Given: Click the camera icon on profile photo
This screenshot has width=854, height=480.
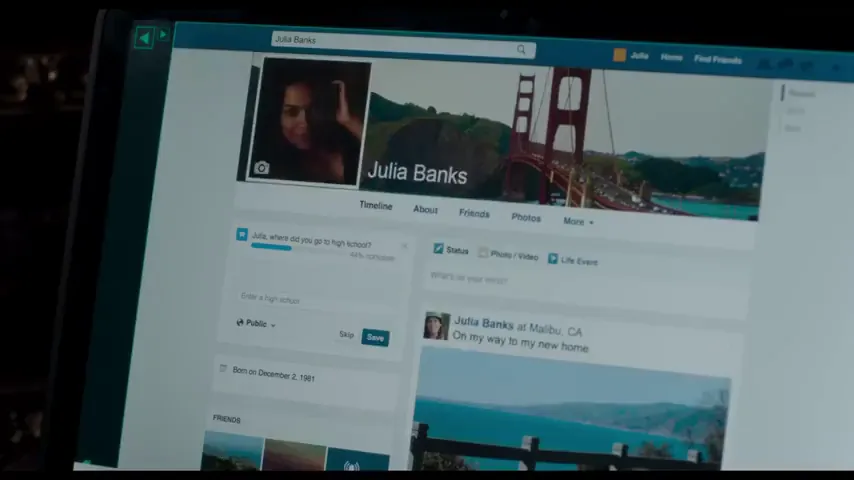Looking at the screenshot, I should tap(261, 167).
